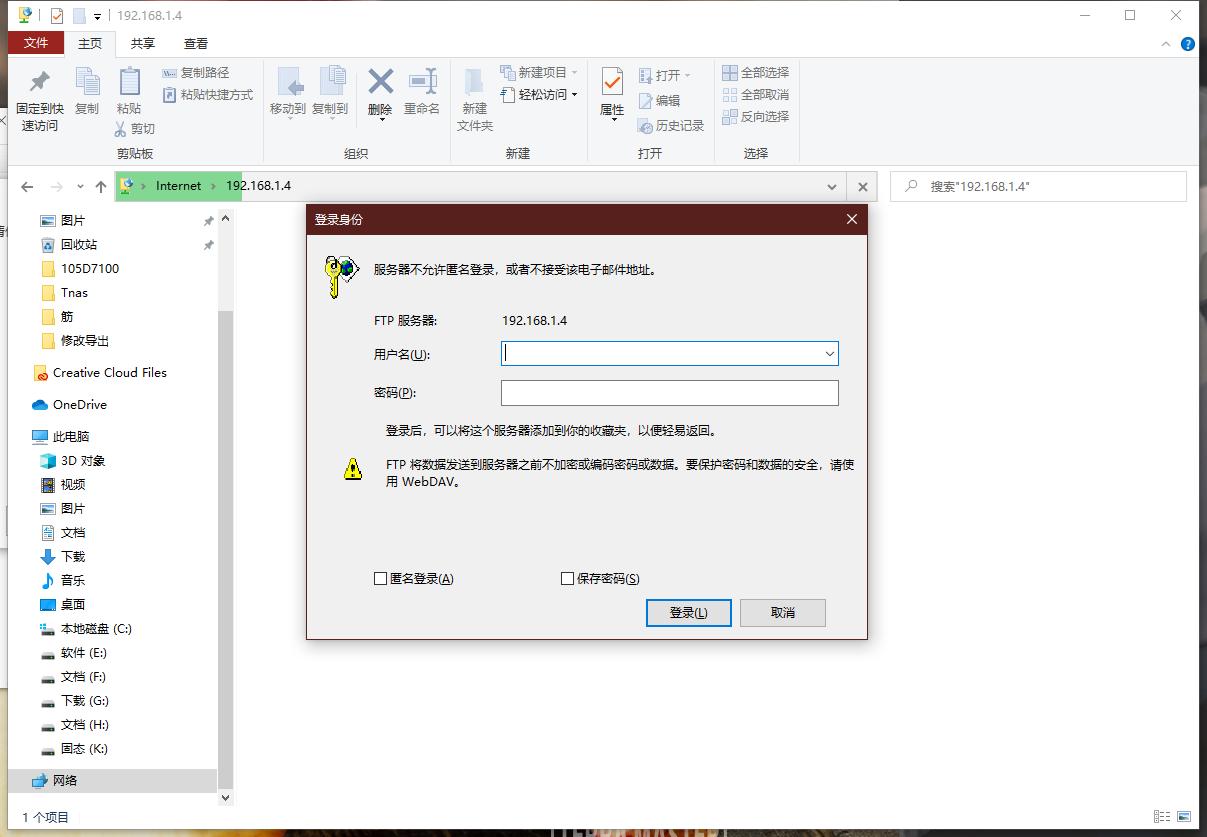The width and height of the screenshot is (1207, 837).
Task: Check the save password (保存密码) checkbox
Action: 567,578
